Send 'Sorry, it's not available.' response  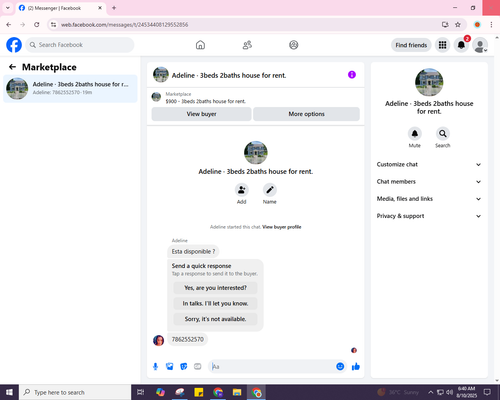[215, 319]
